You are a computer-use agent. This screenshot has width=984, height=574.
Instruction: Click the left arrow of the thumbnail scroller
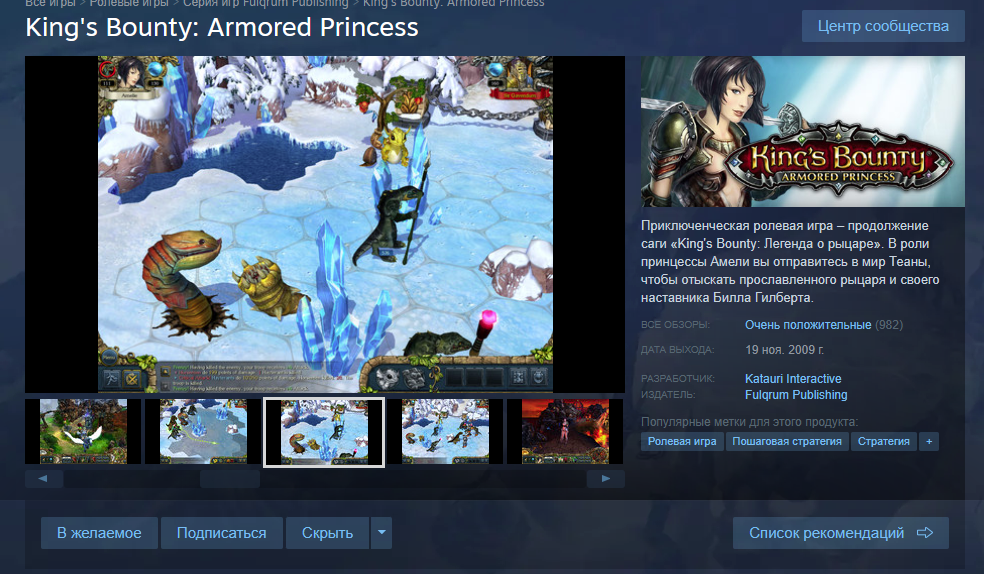[43, 479]
